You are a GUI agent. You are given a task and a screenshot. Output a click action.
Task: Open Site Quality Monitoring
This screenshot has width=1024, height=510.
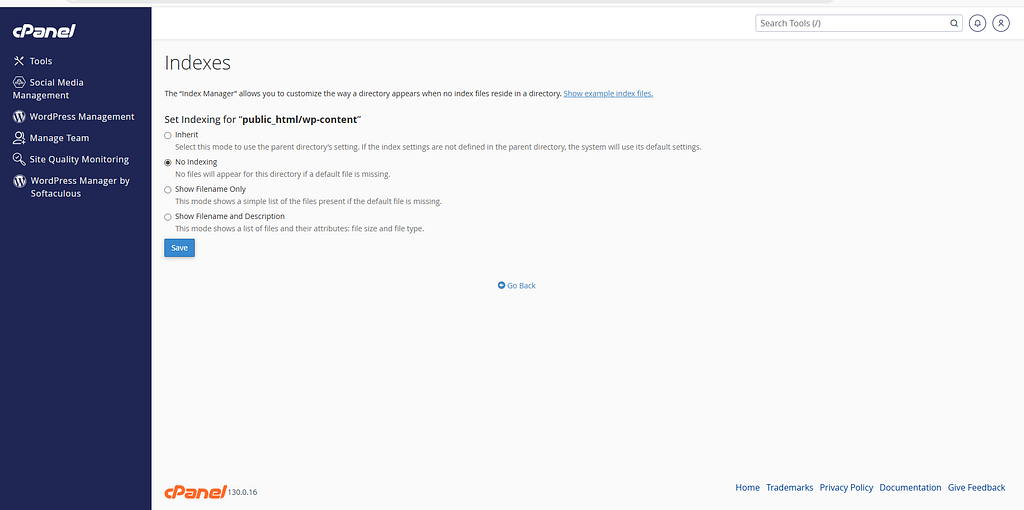[71, 159]
